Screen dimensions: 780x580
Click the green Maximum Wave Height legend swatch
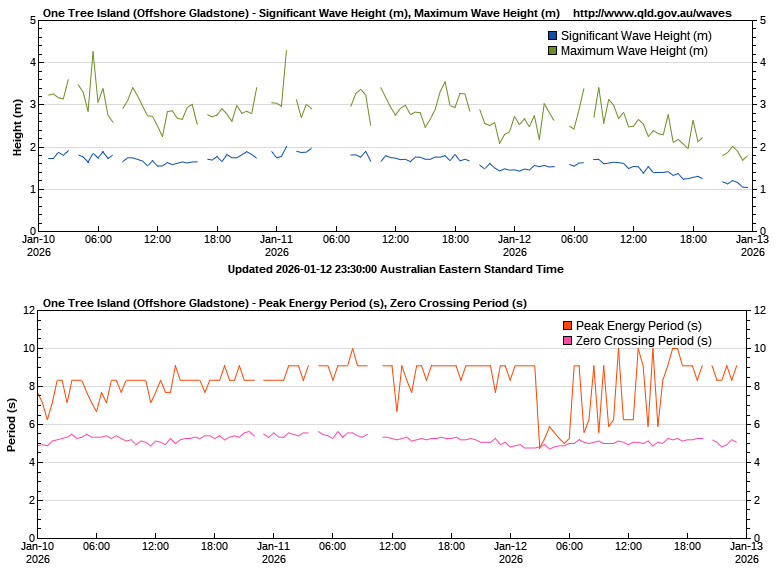(552, 50)
